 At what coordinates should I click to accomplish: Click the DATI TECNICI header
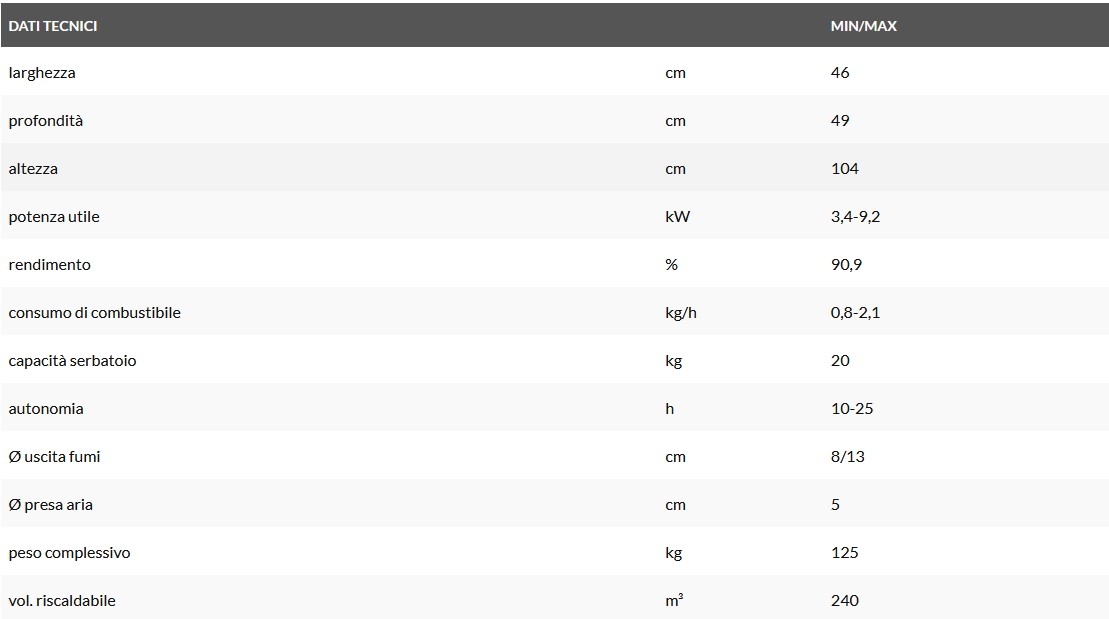[x=53, y=26]
